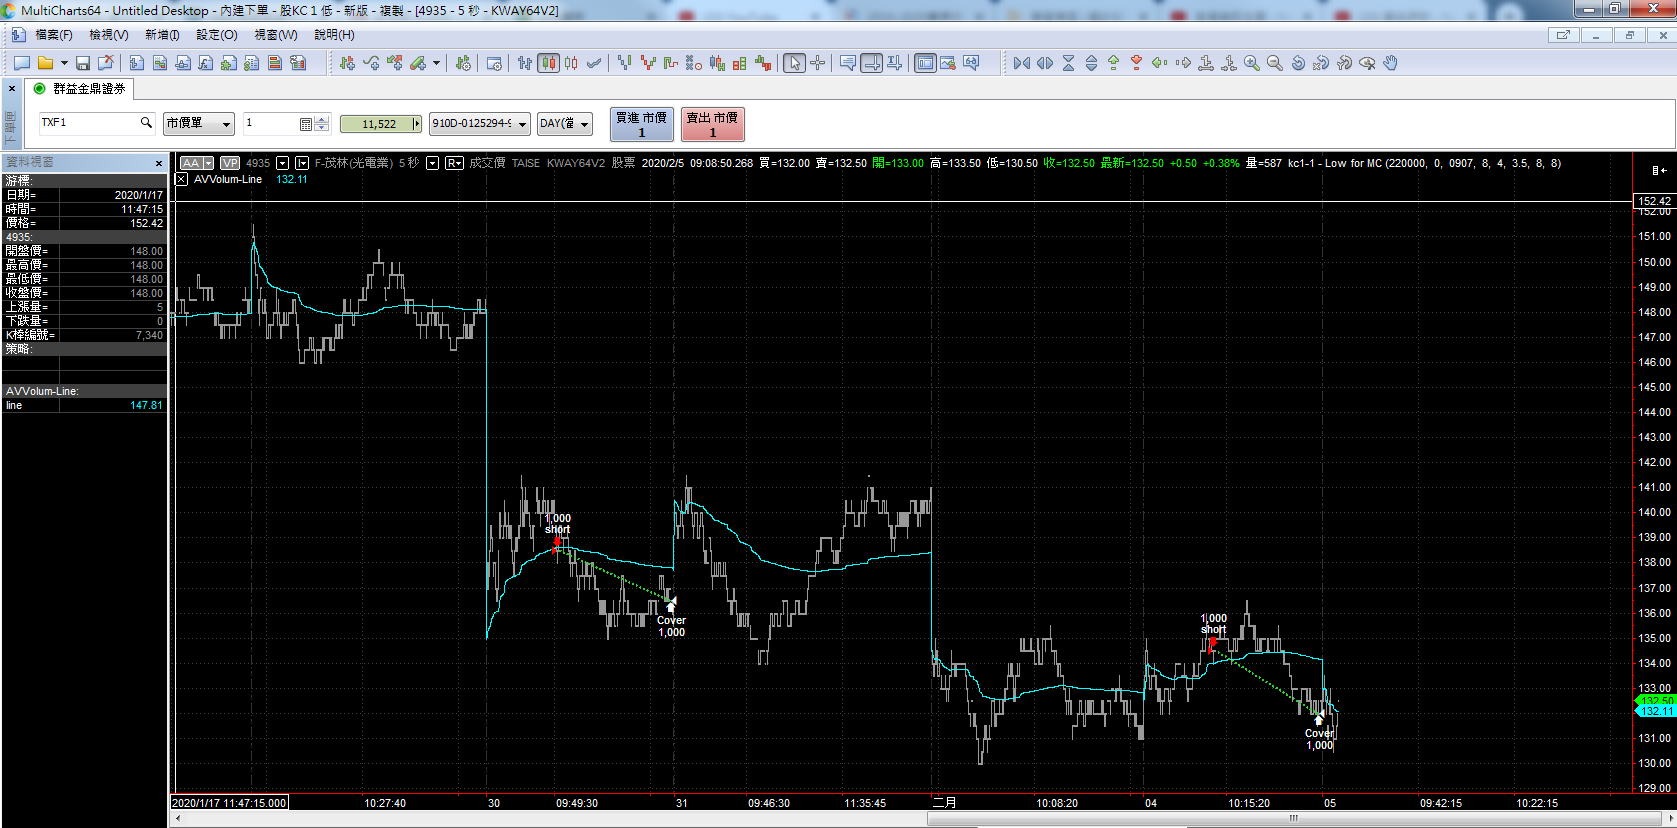Open workspace with the yellow folder icon
This screenshot has width=1677, height=828.
[45, 63]
